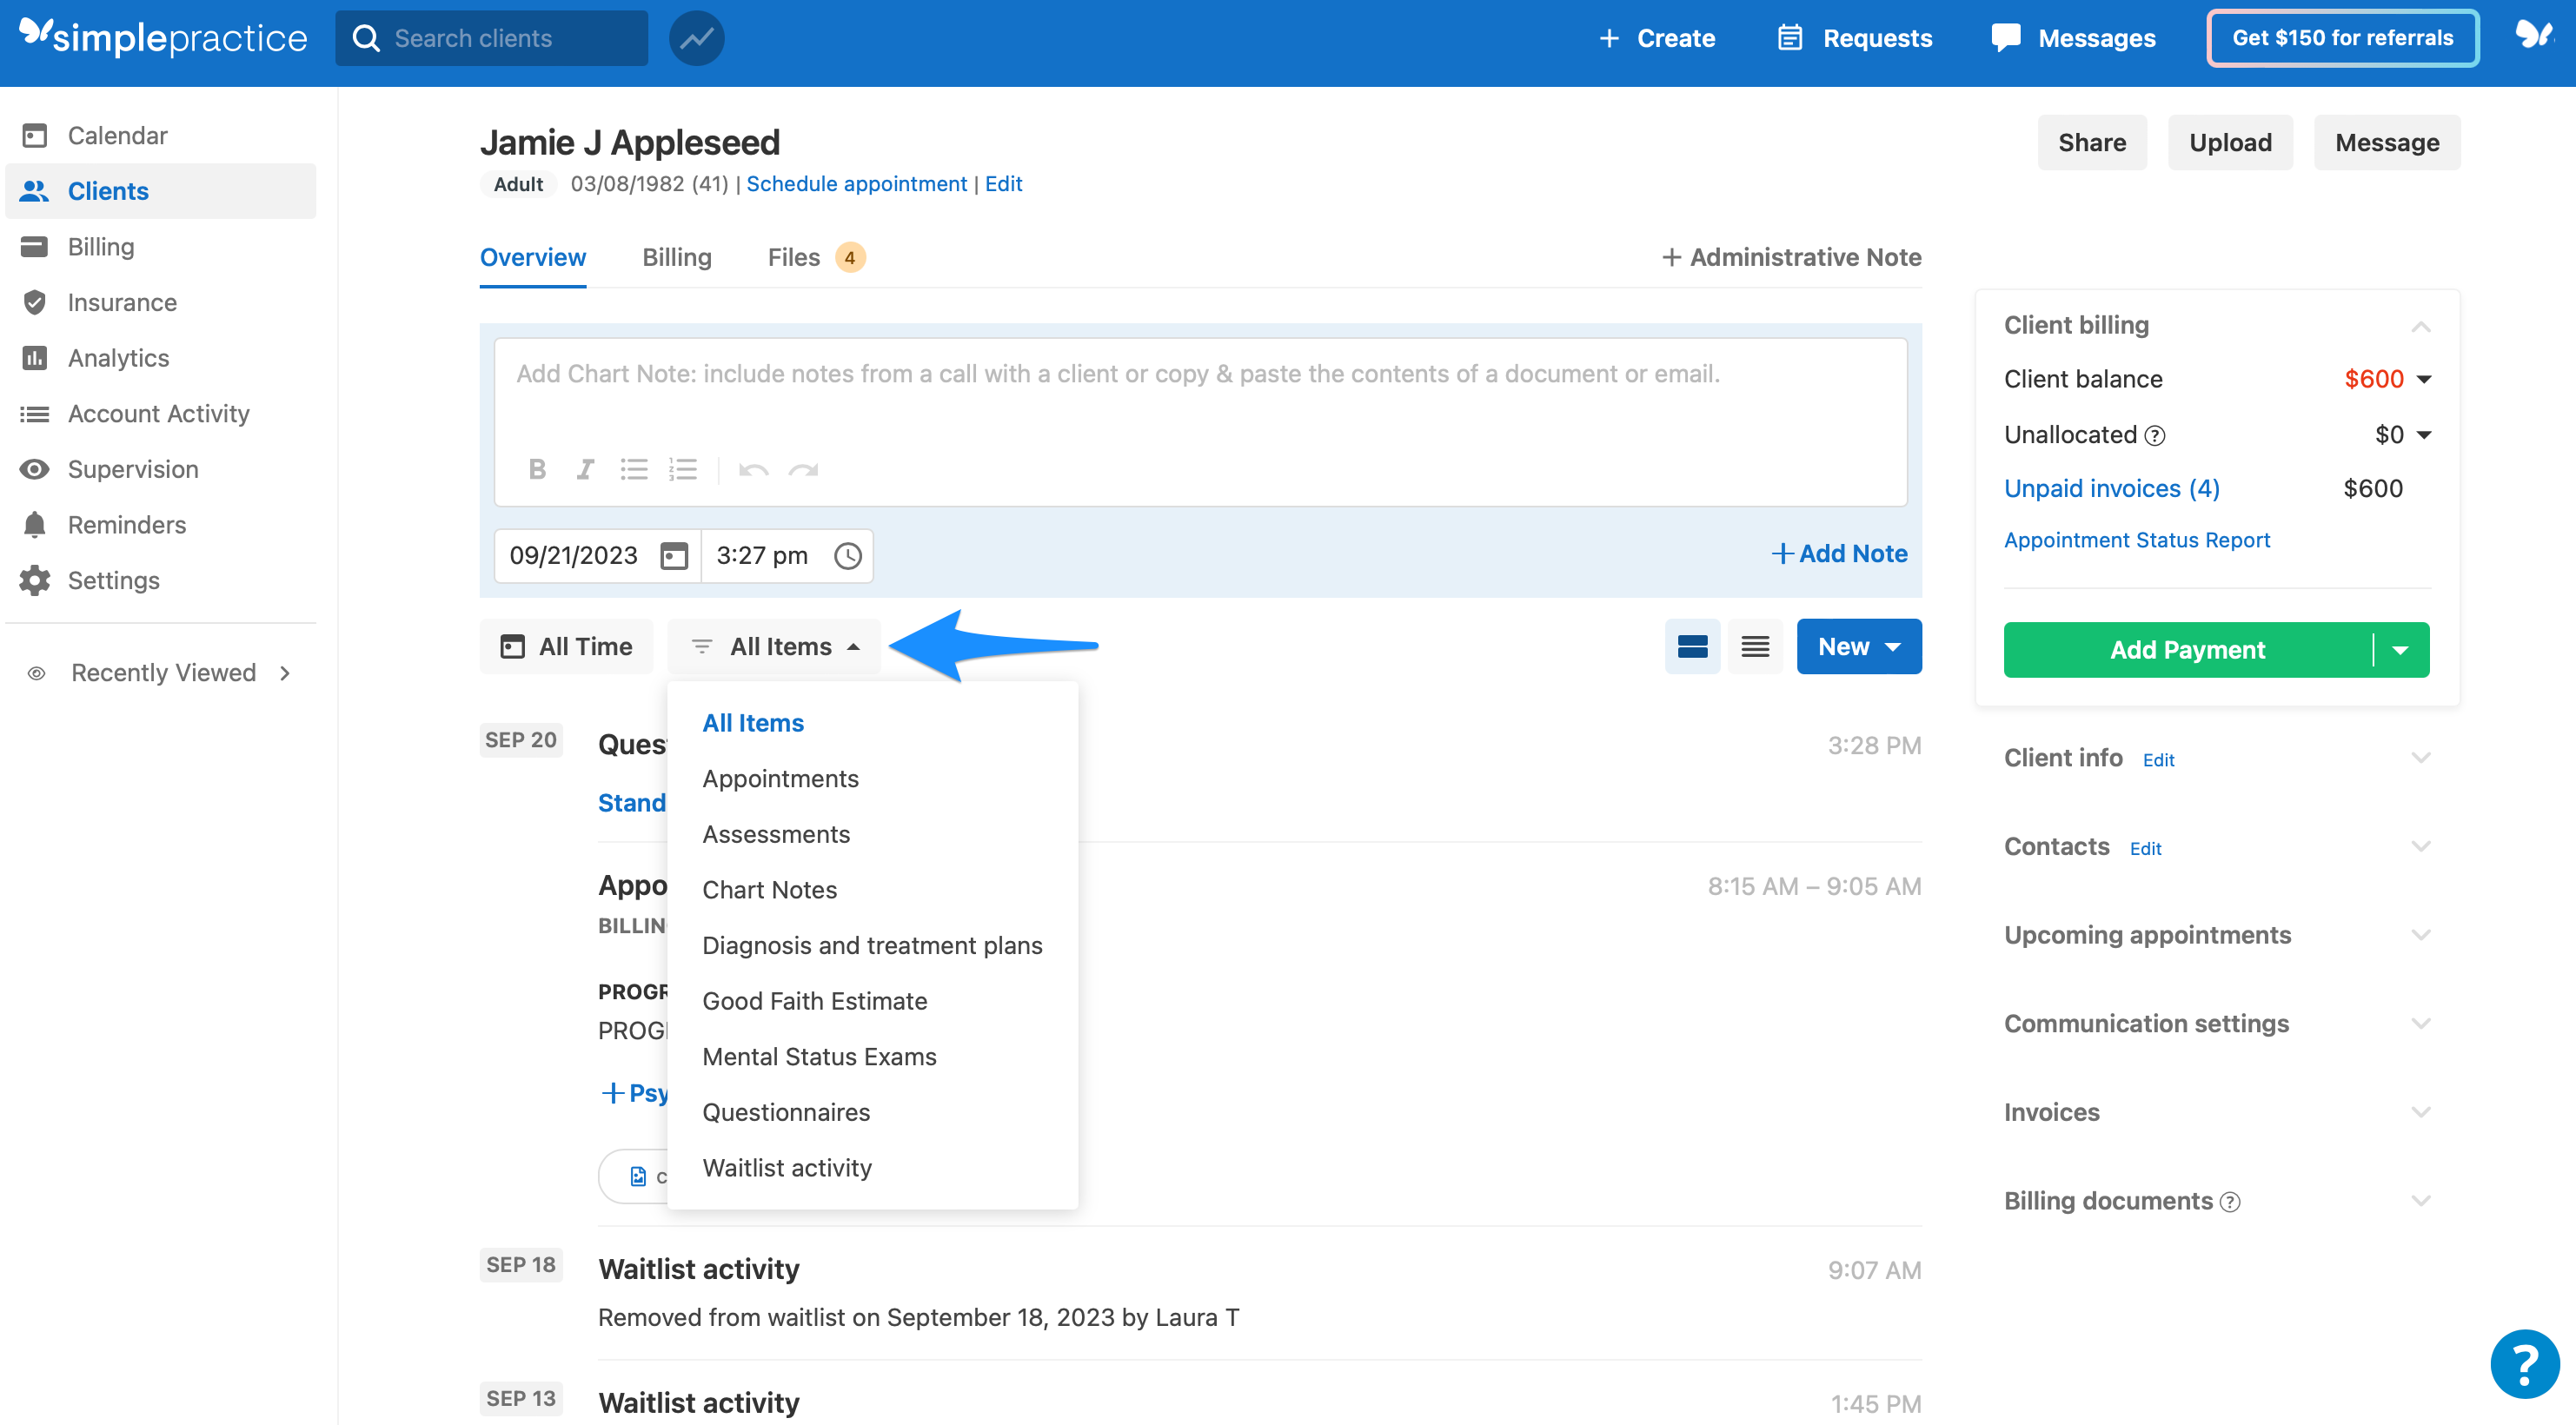
Task: Open the clock icon to set note time
Action: (847, 555)
